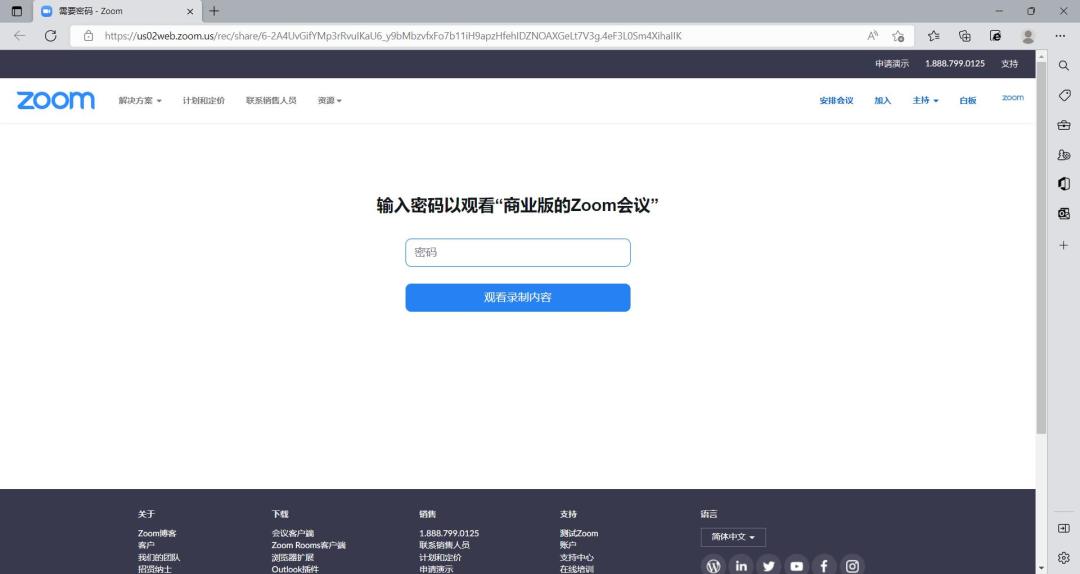Toggle the sidebar visibility icon
1080x574 pixels.
coord(1063,529)
